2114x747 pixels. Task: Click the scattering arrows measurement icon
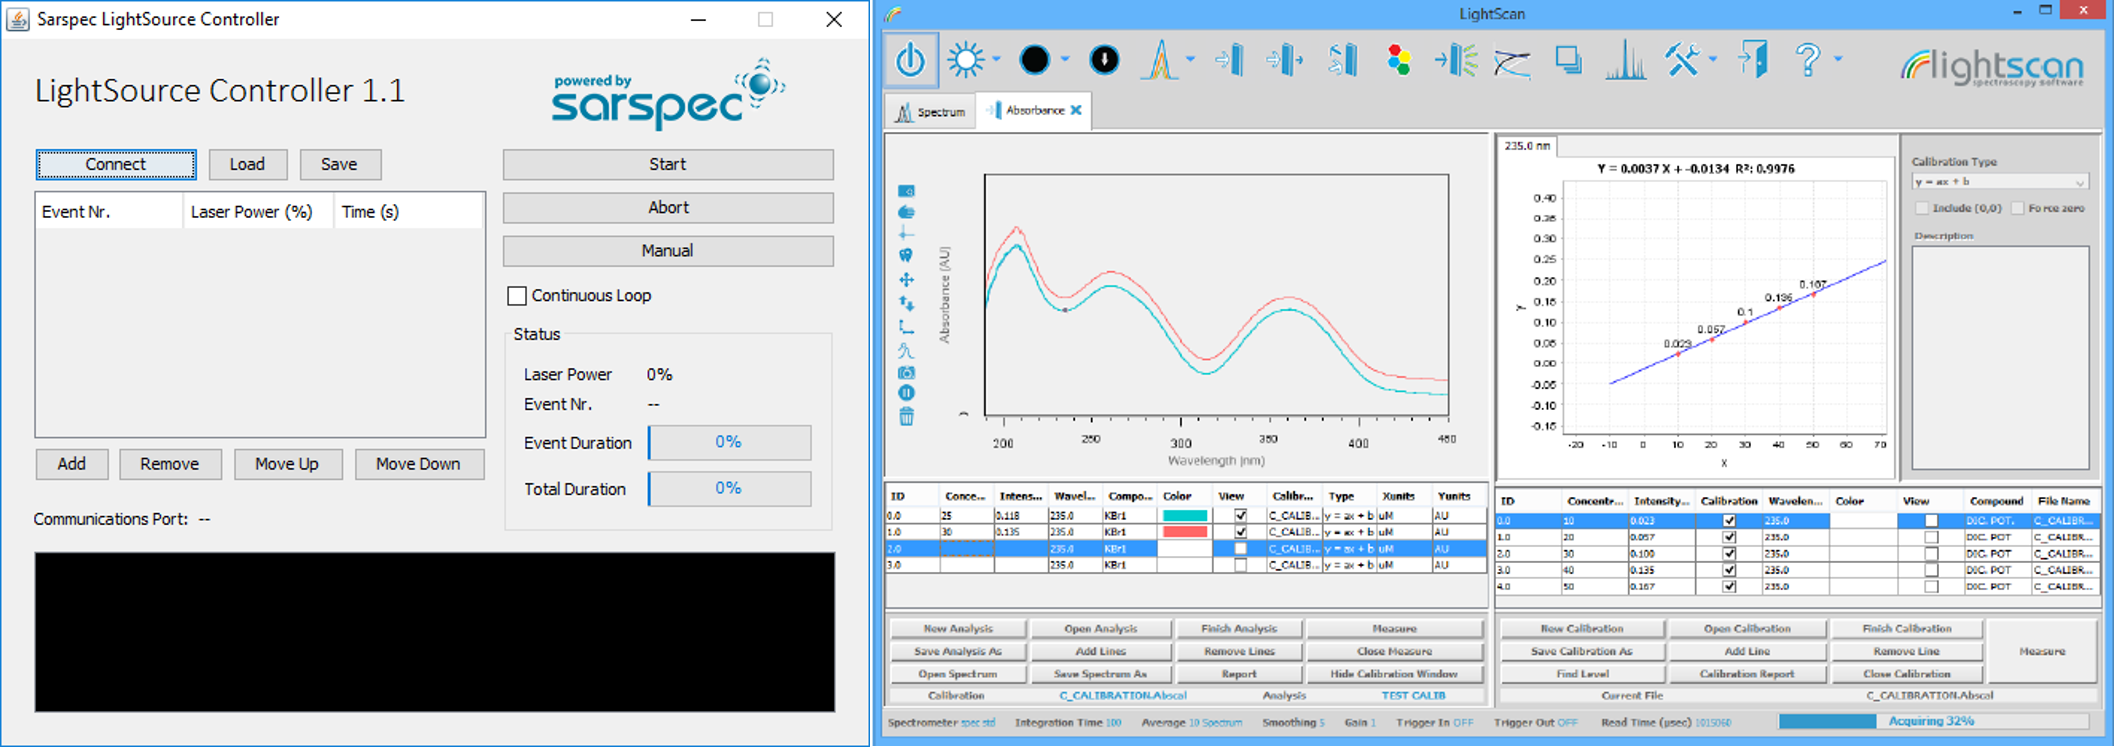click(x=1455, y=60)
